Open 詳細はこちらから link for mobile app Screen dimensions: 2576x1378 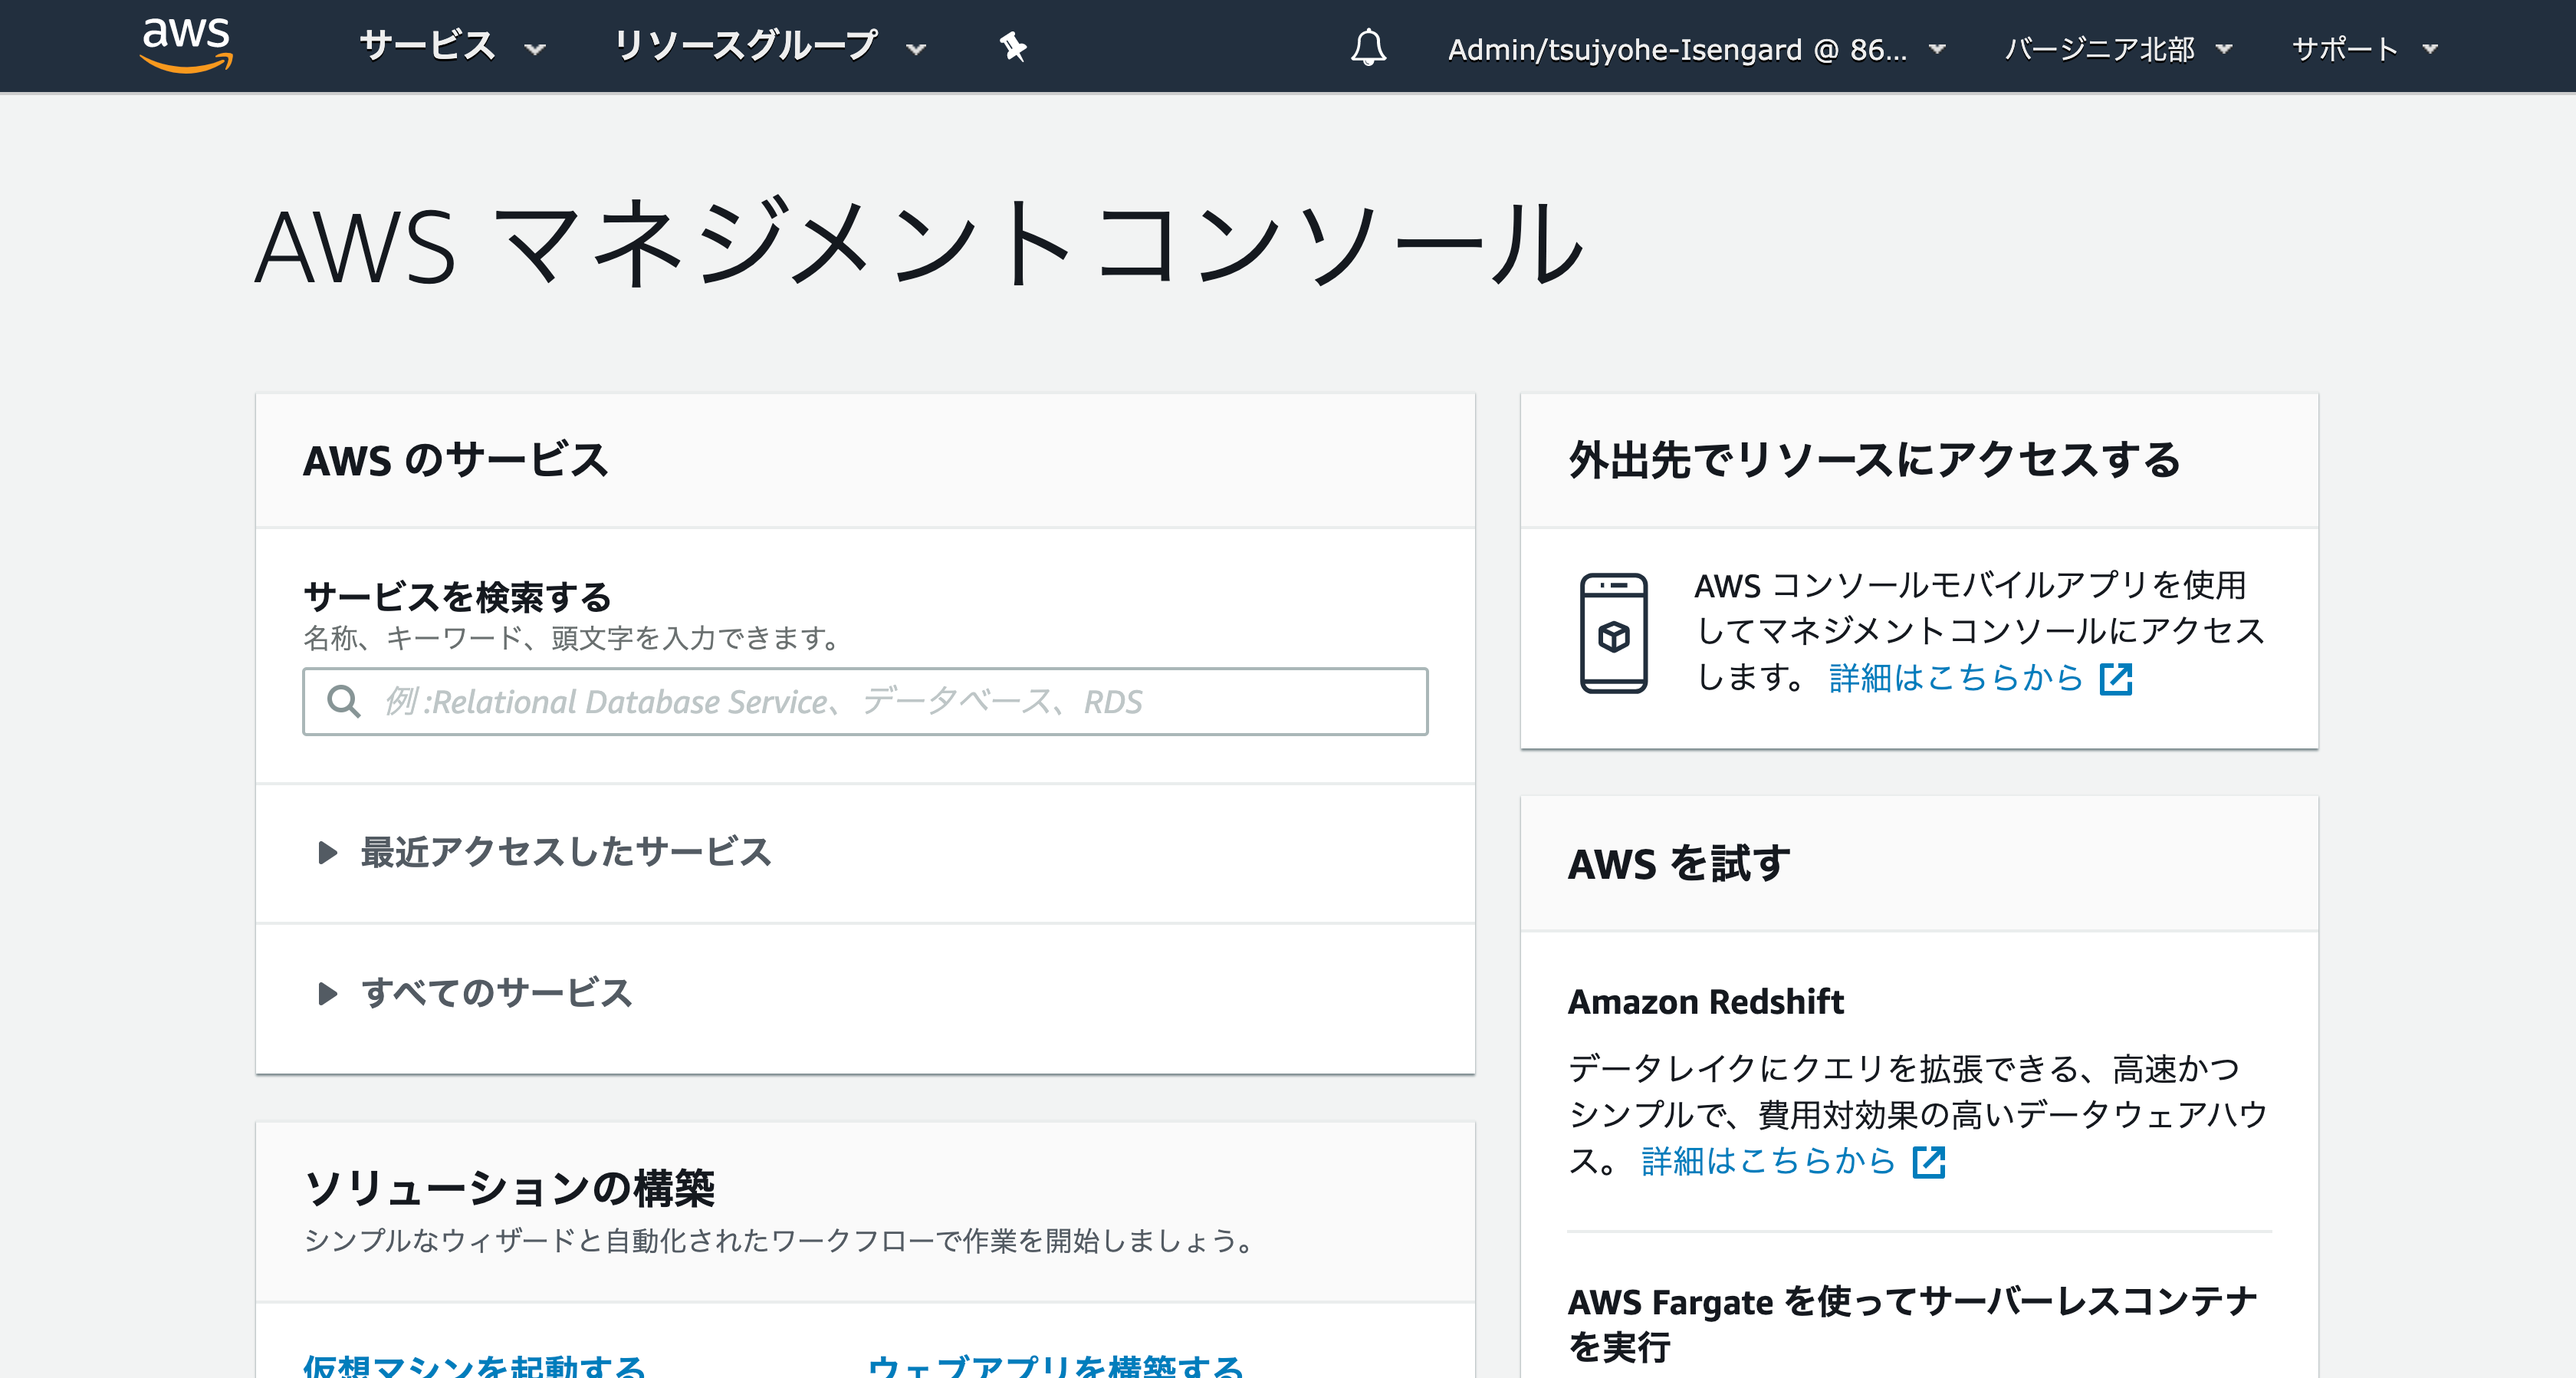(1955, 678)
